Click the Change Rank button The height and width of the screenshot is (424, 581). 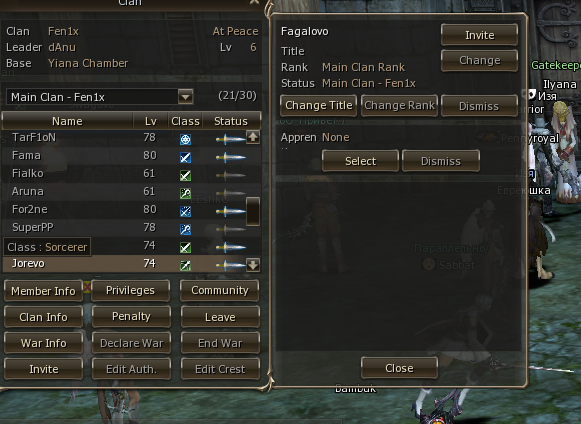399,106
